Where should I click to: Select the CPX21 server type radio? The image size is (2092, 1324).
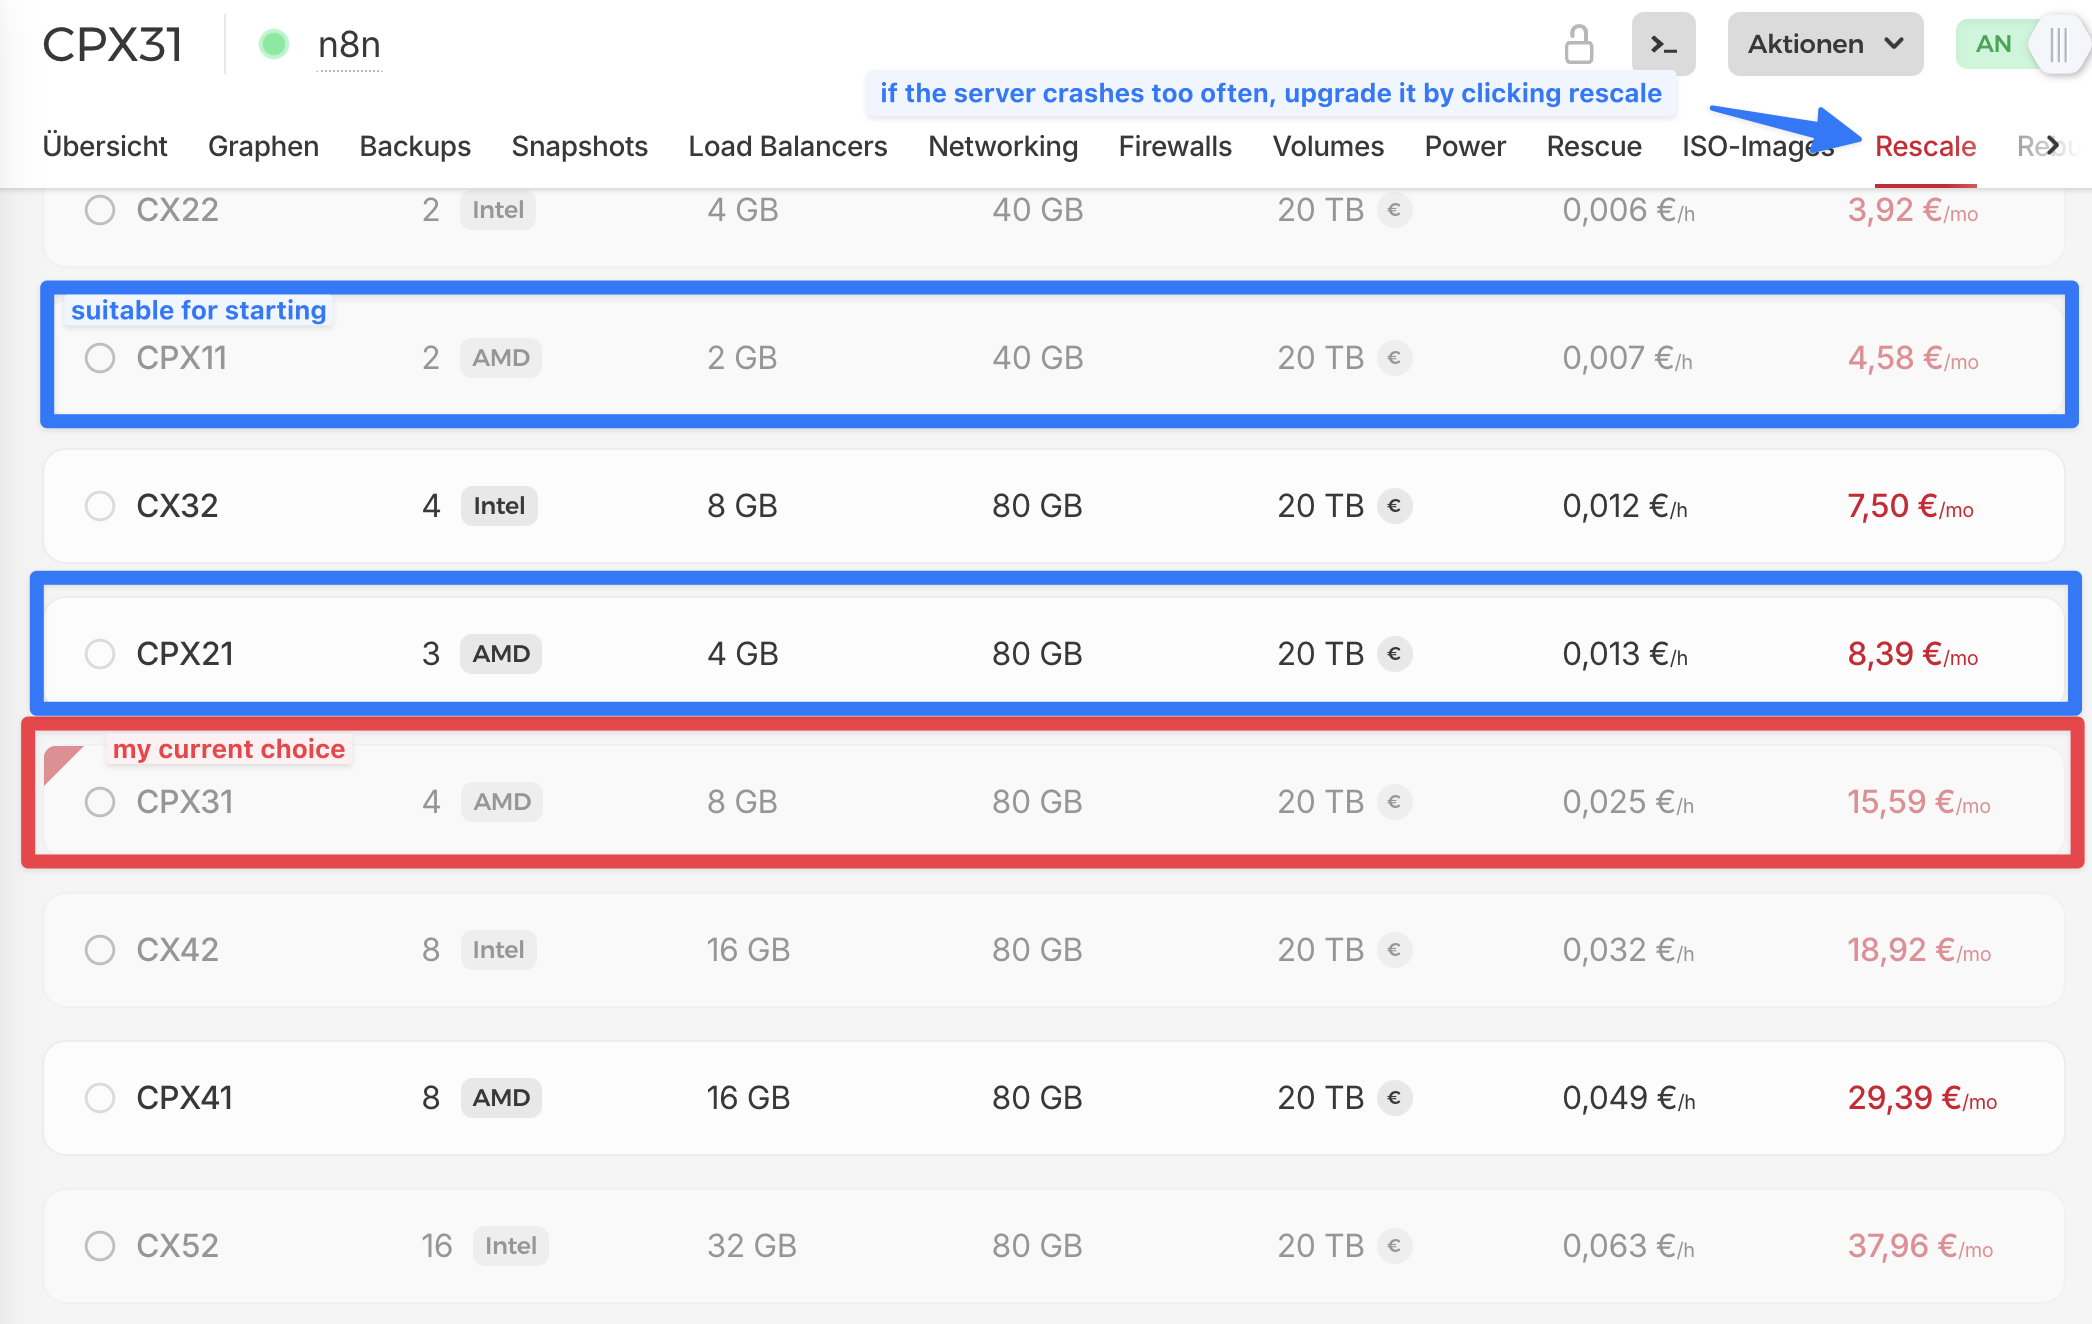point(100,654)
